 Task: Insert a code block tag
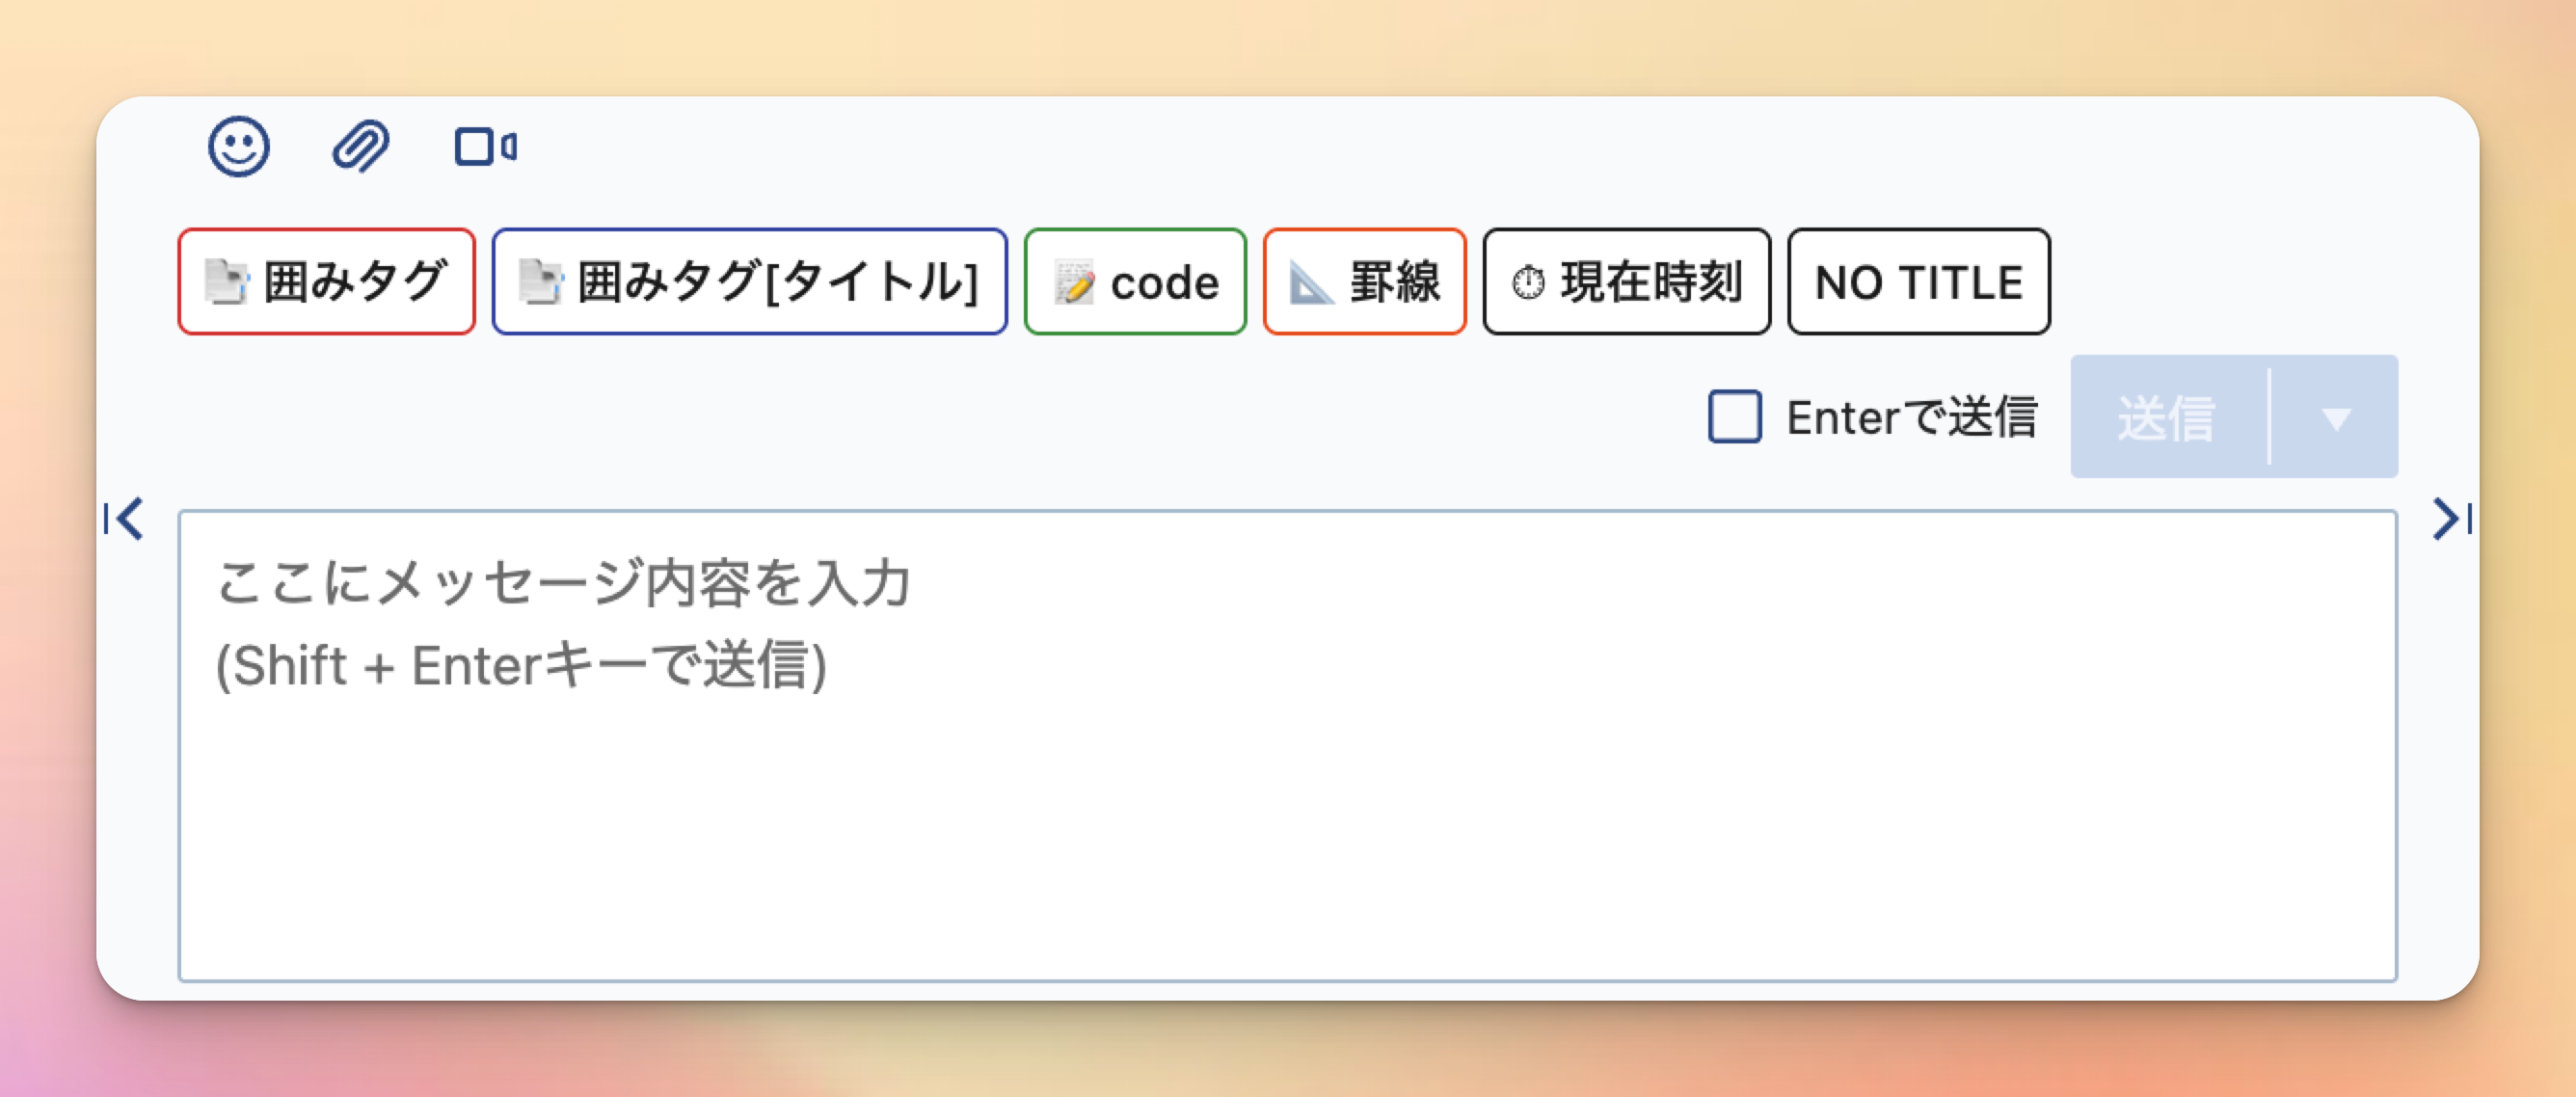tap(1135, 281)
